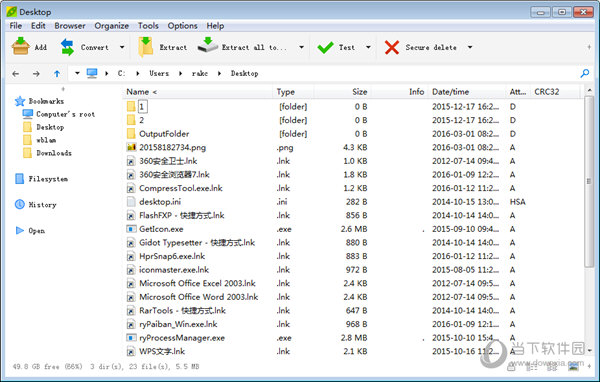600x382 pixels.
Task: Open the Organize menu
Action: [x=111, y=26]
